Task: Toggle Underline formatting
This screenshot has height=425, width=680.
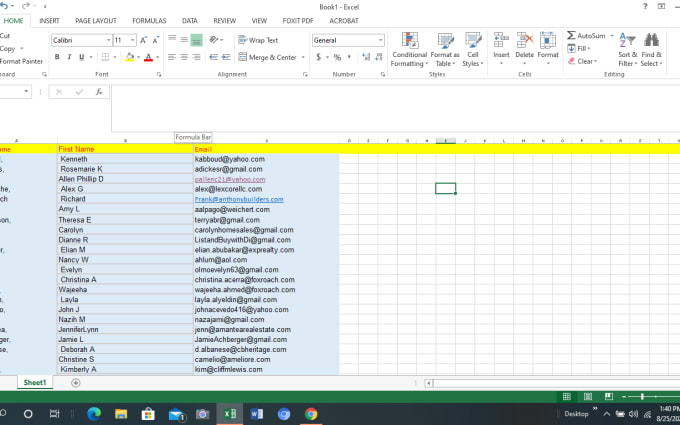Action: click(81, 57)
